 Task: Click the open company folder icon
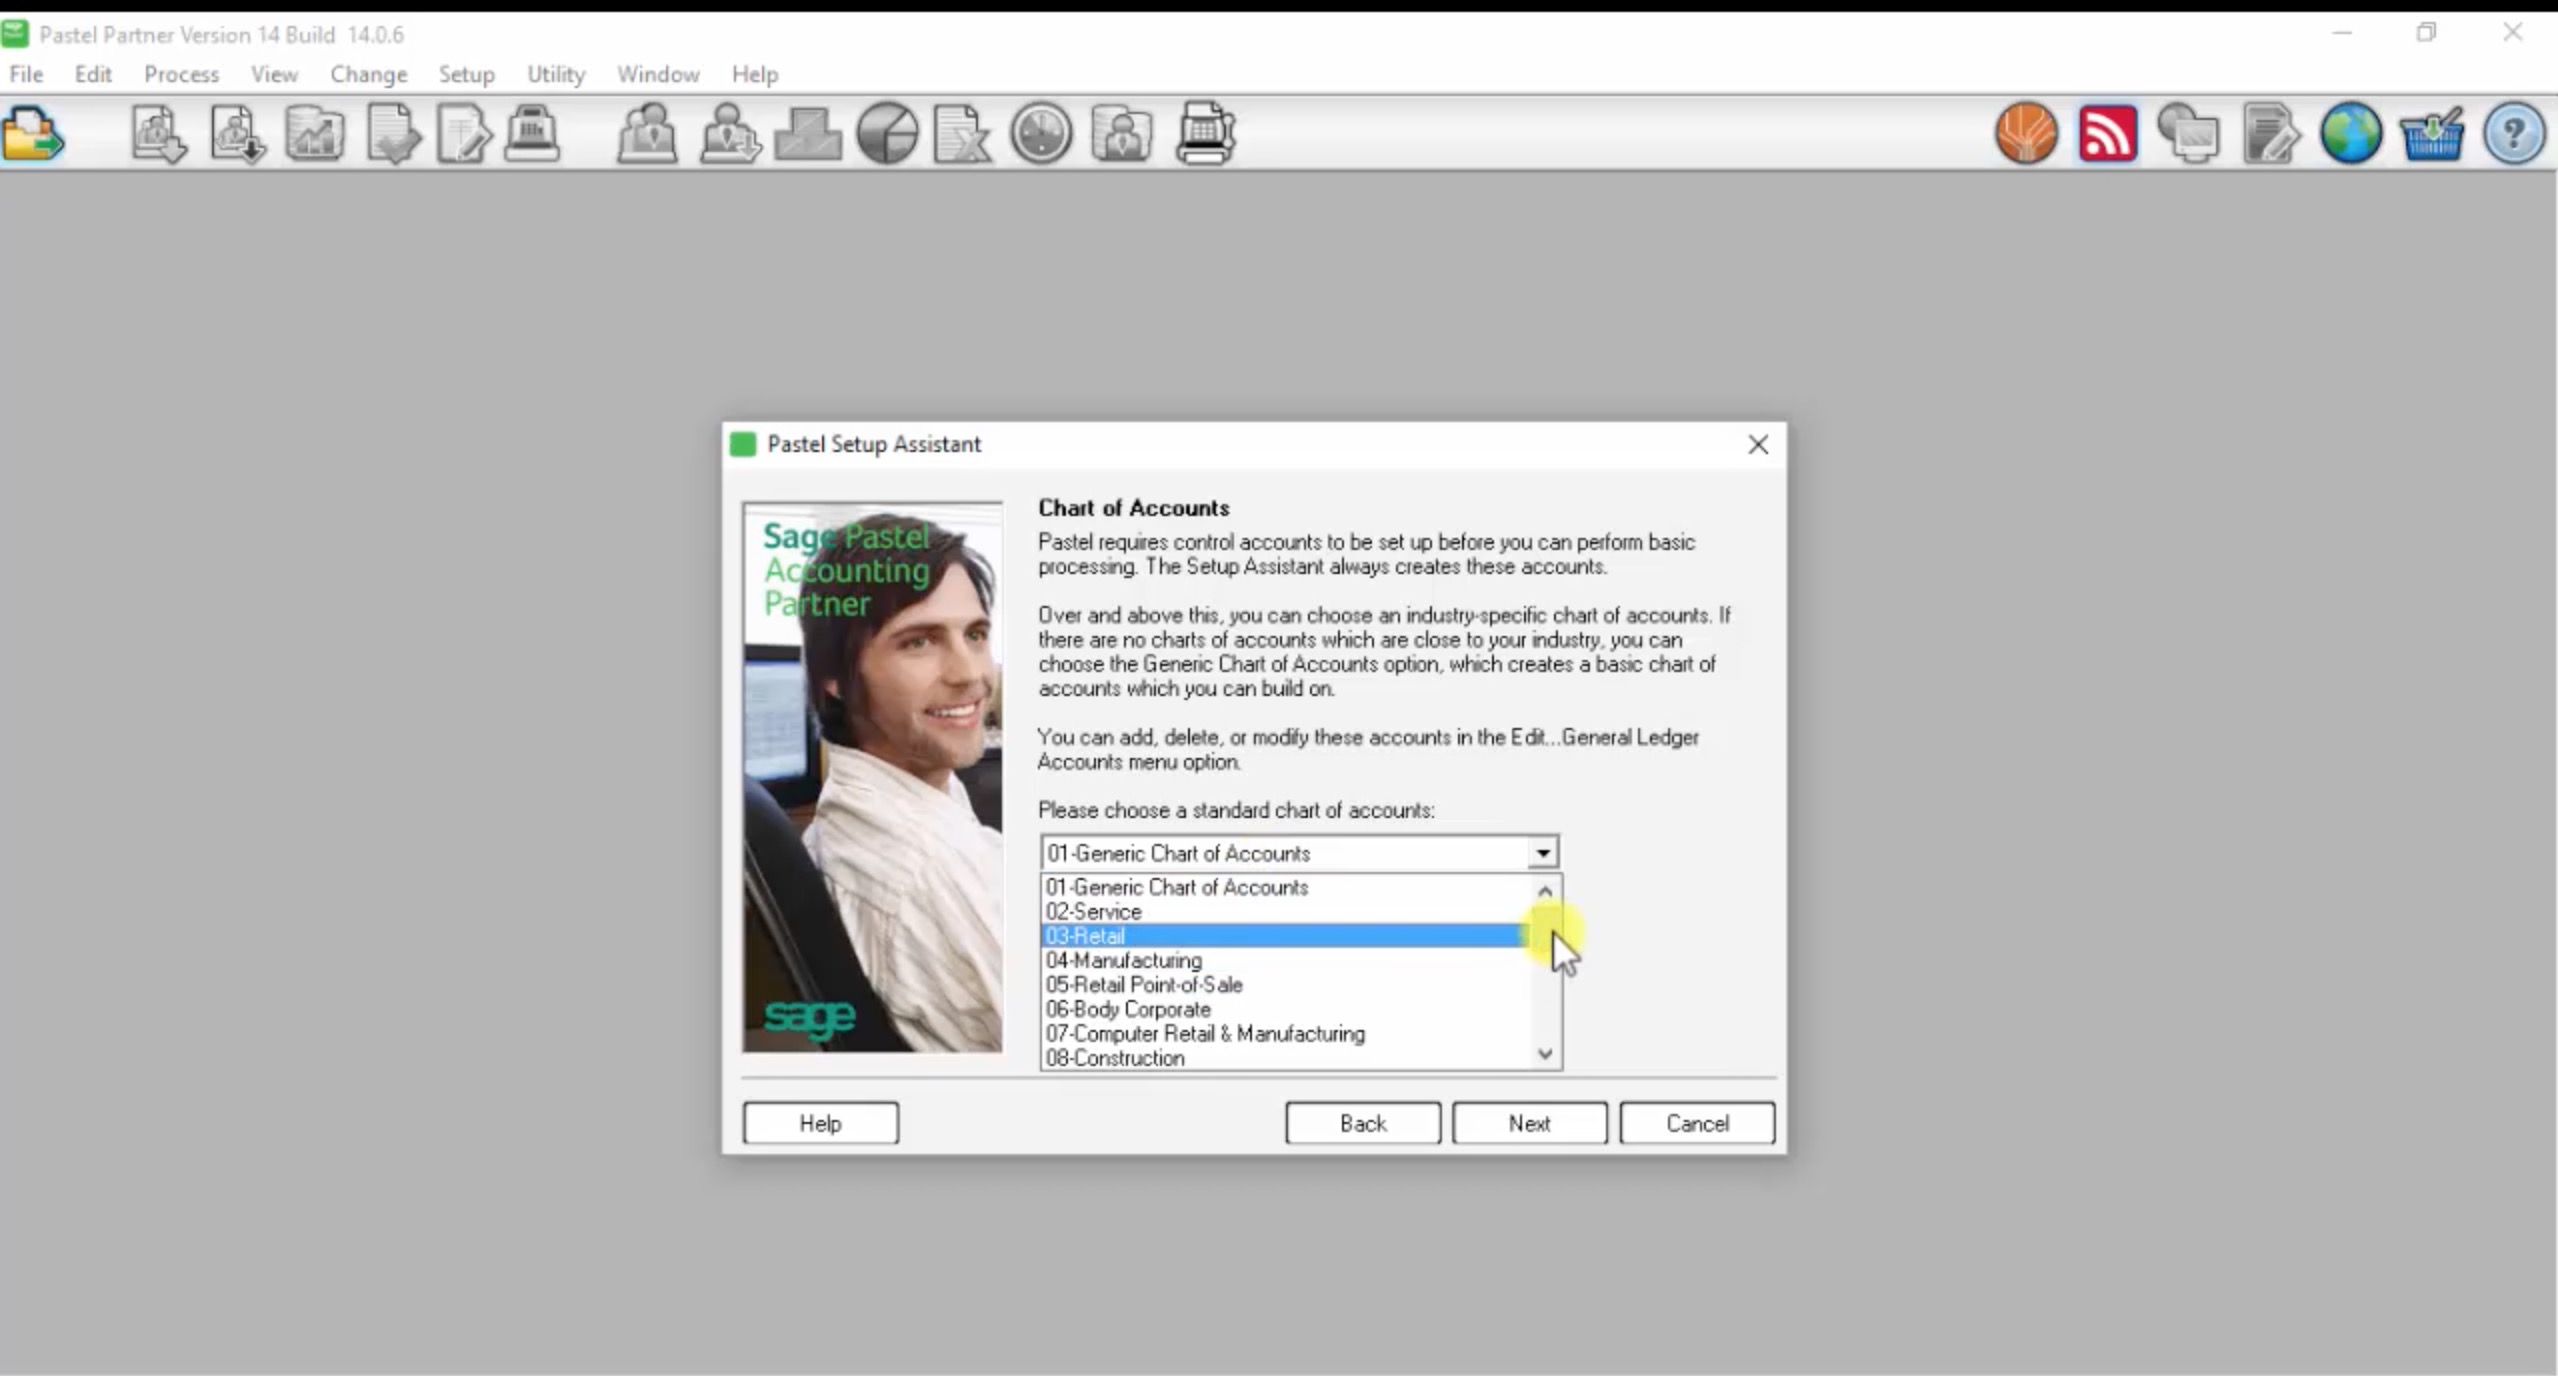point(34,134)
